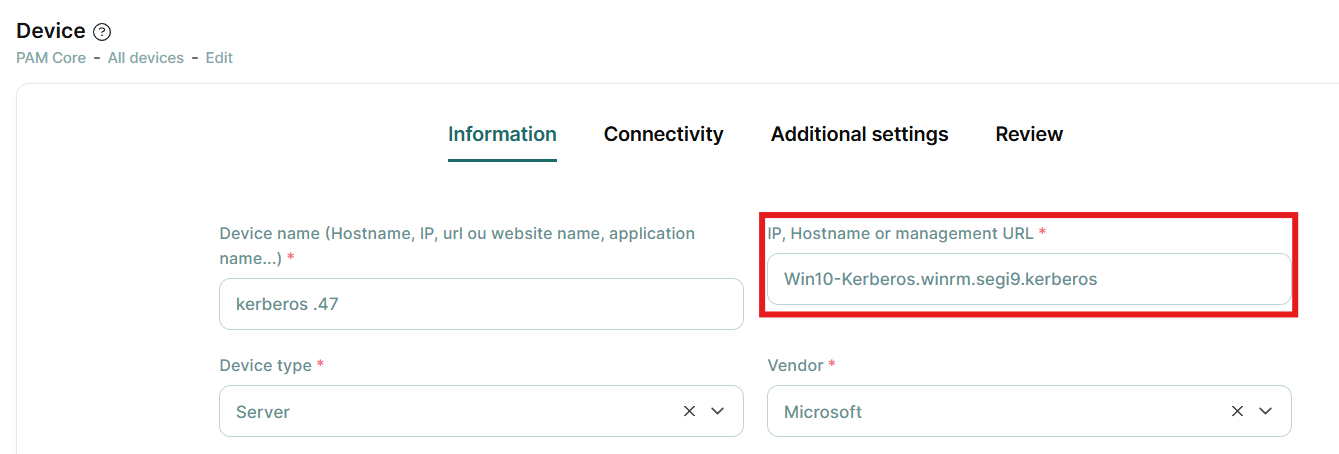Switch to the Connectivity tab

(x=663, y=134)
